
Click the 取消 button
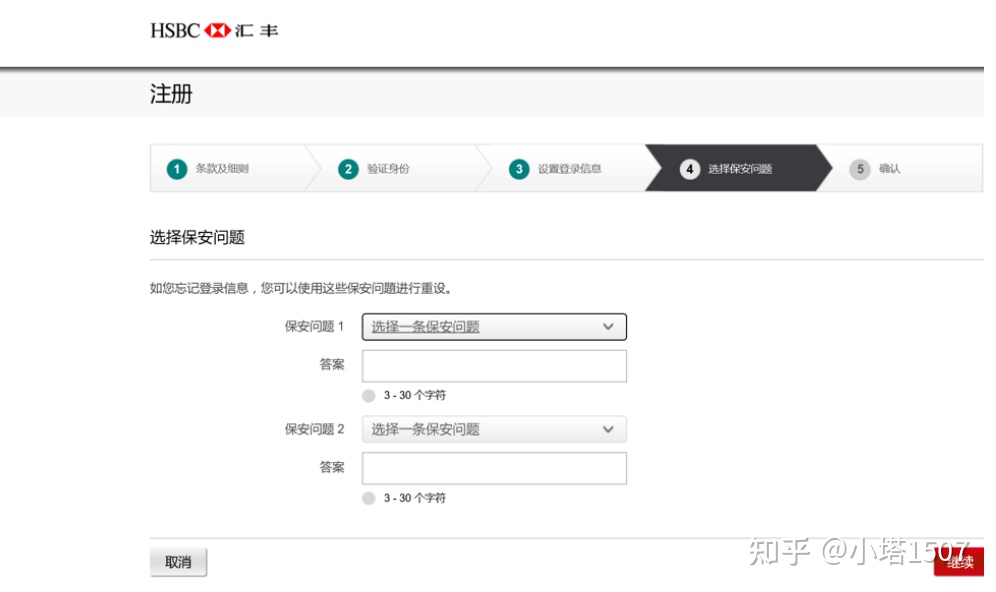(x=178, y=562)
